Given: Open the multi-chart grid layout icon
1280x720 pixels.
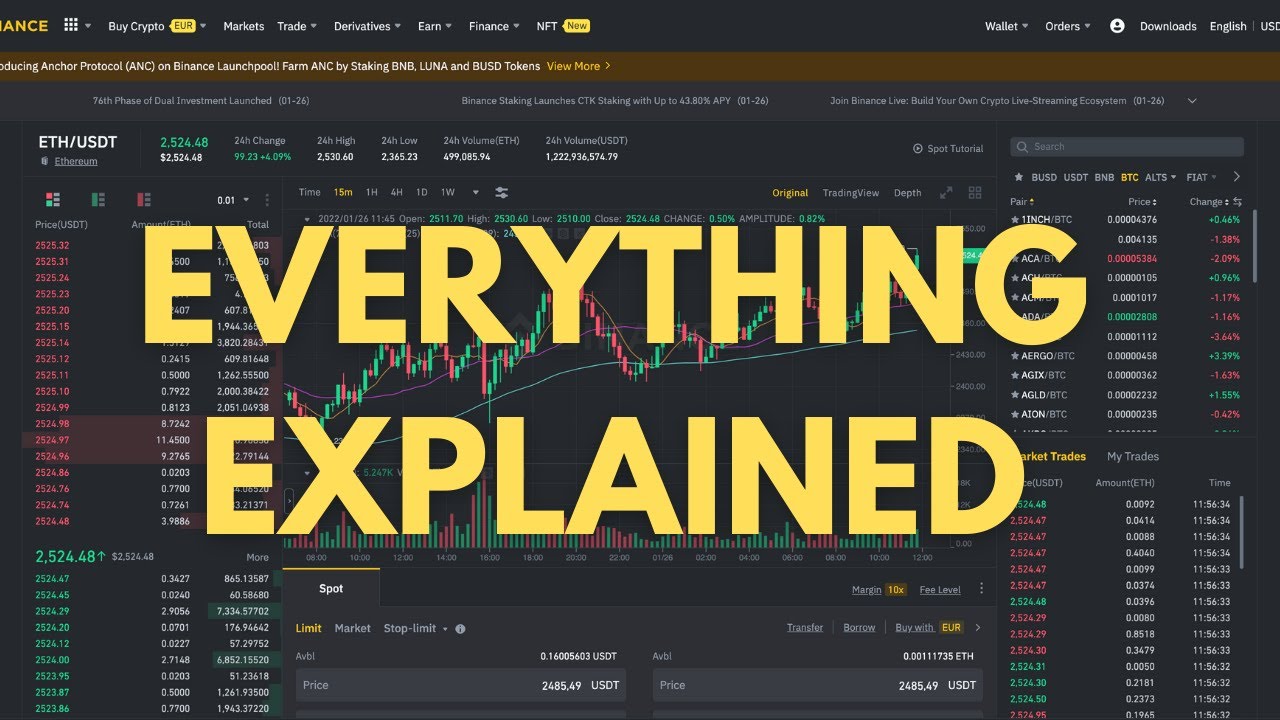Looking at the screenshot, I should (x=975, y=193).
